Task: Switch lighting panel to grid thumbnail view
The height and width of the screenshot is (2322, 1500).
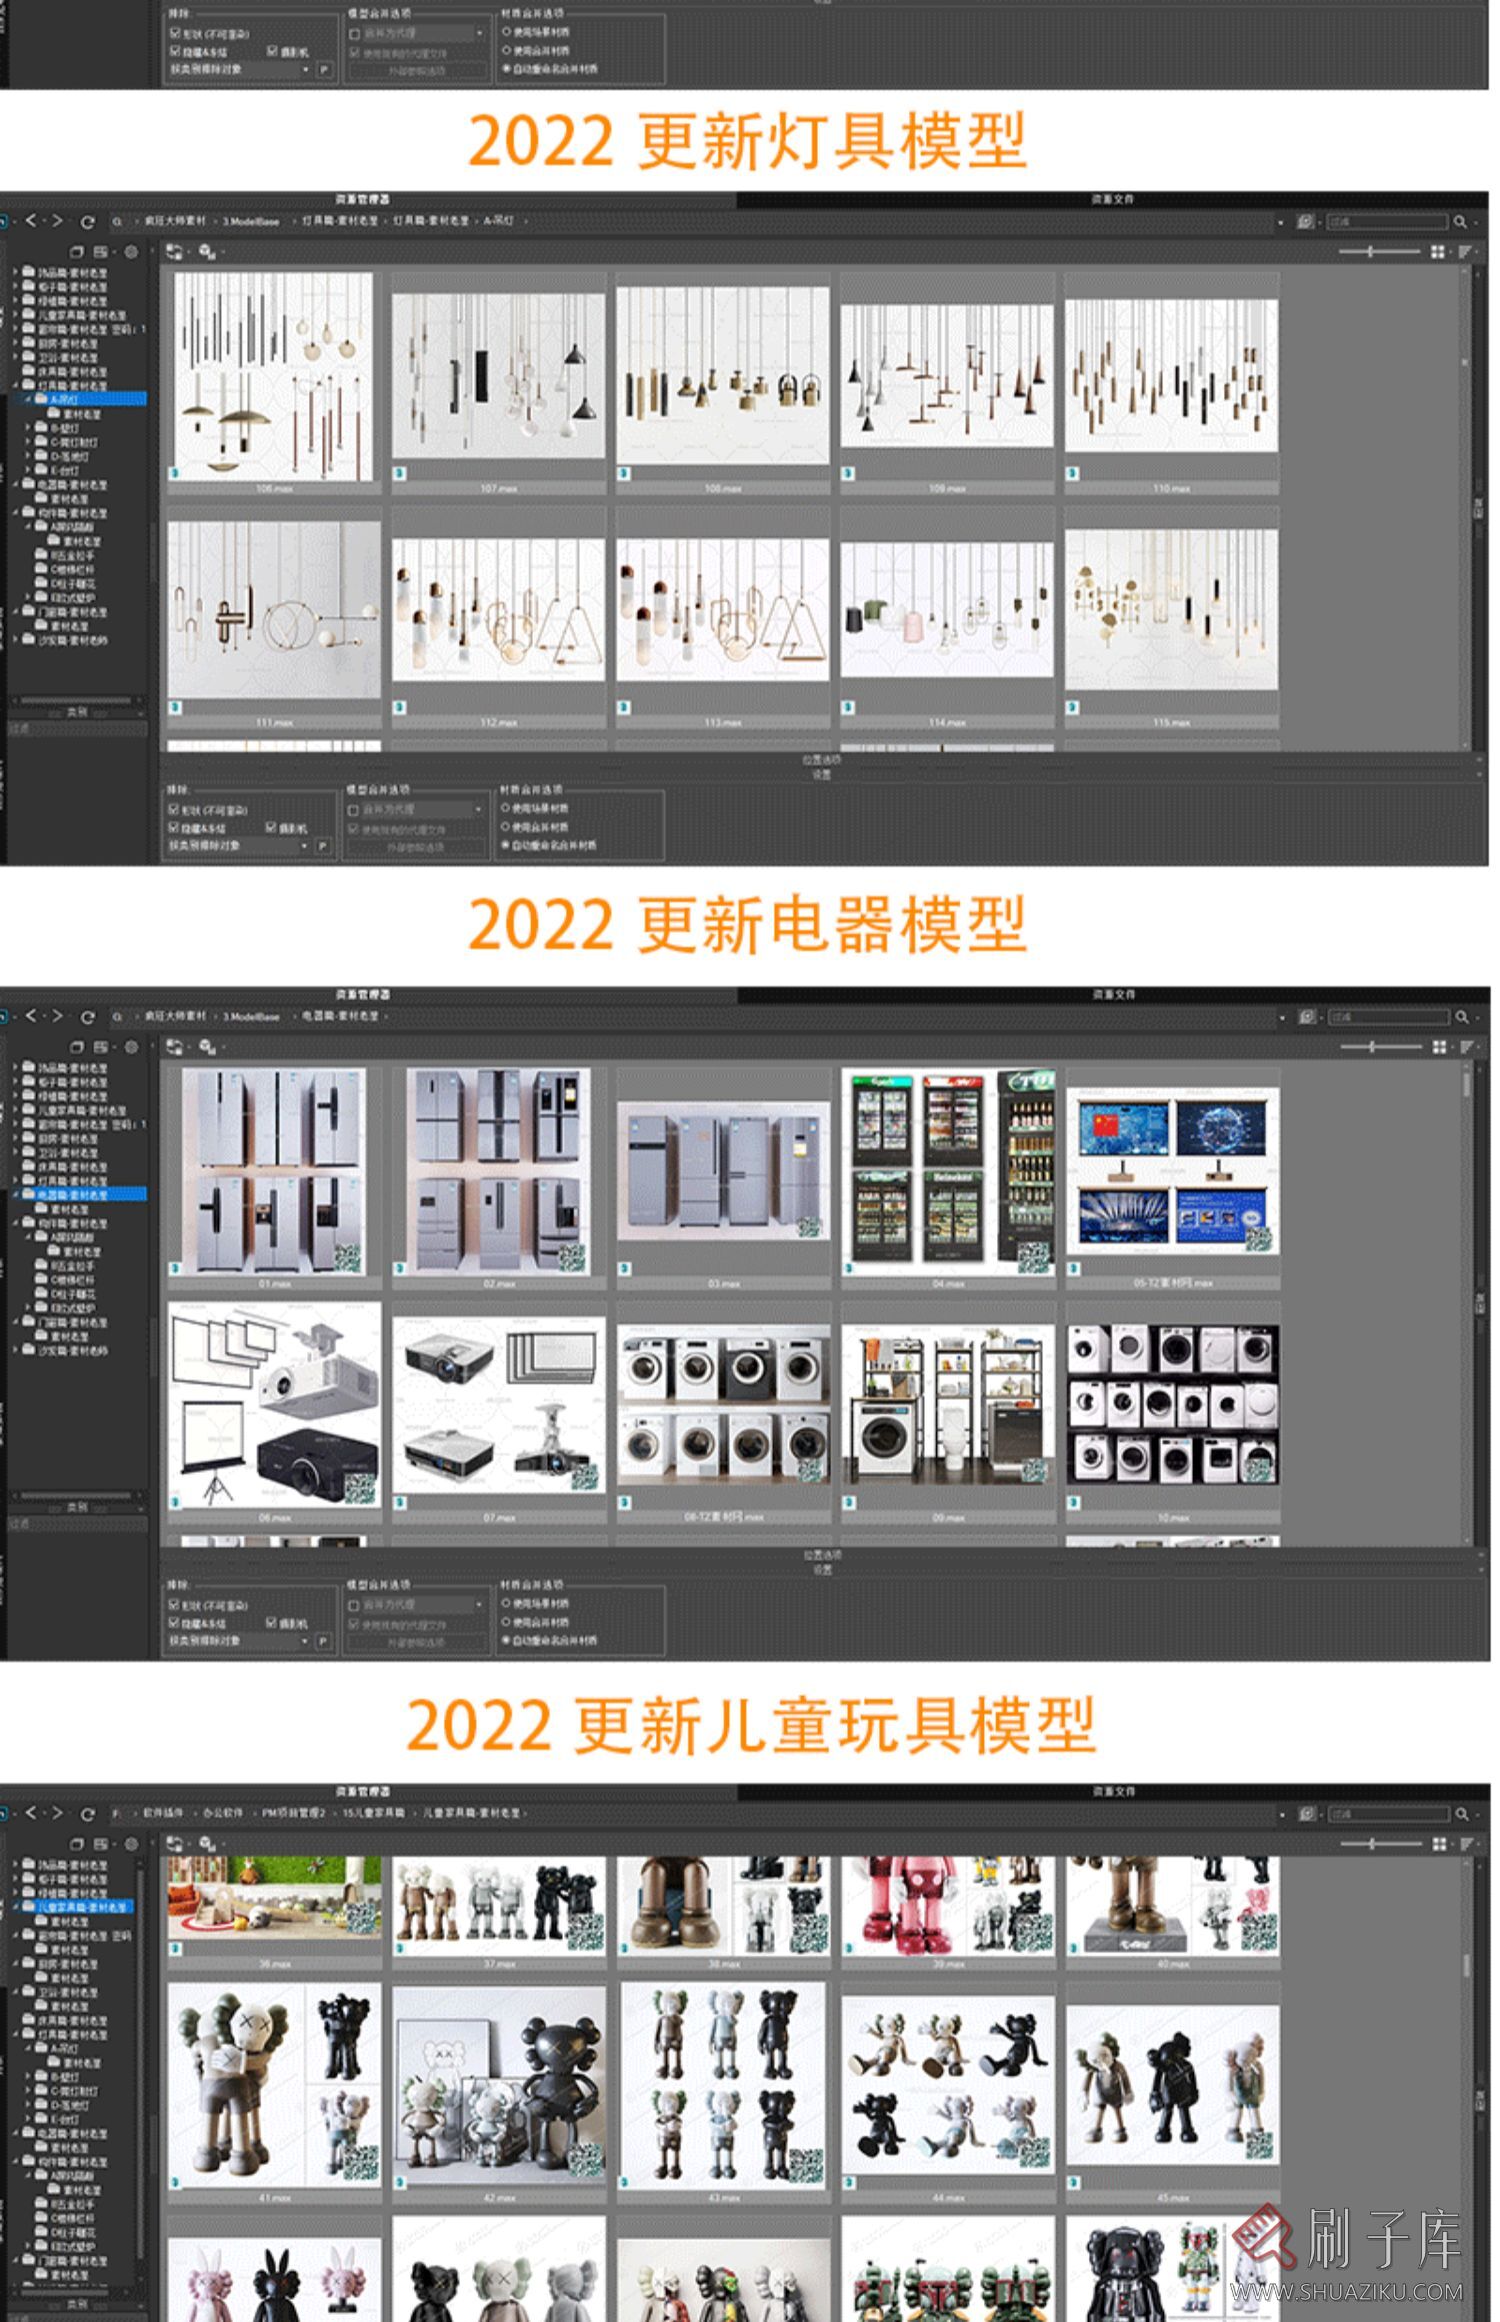Action: 1438,252
